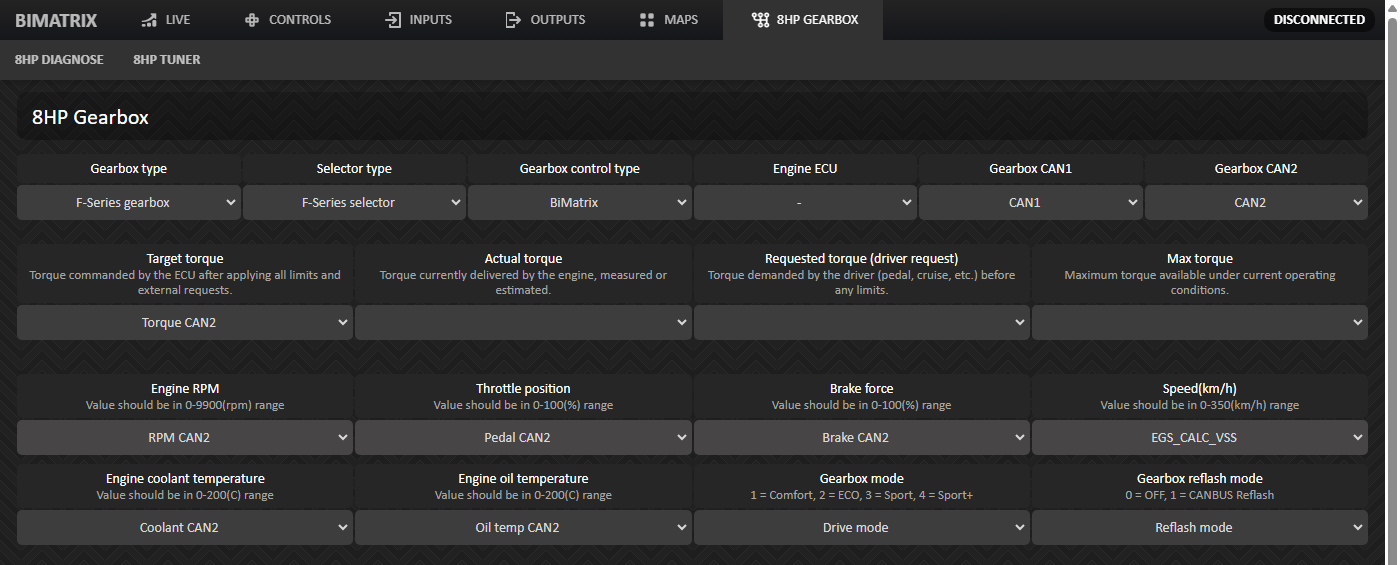1400x565 pixels.
Task: Open the empty Actual torque dropdown
Action: tap(523, 323)
